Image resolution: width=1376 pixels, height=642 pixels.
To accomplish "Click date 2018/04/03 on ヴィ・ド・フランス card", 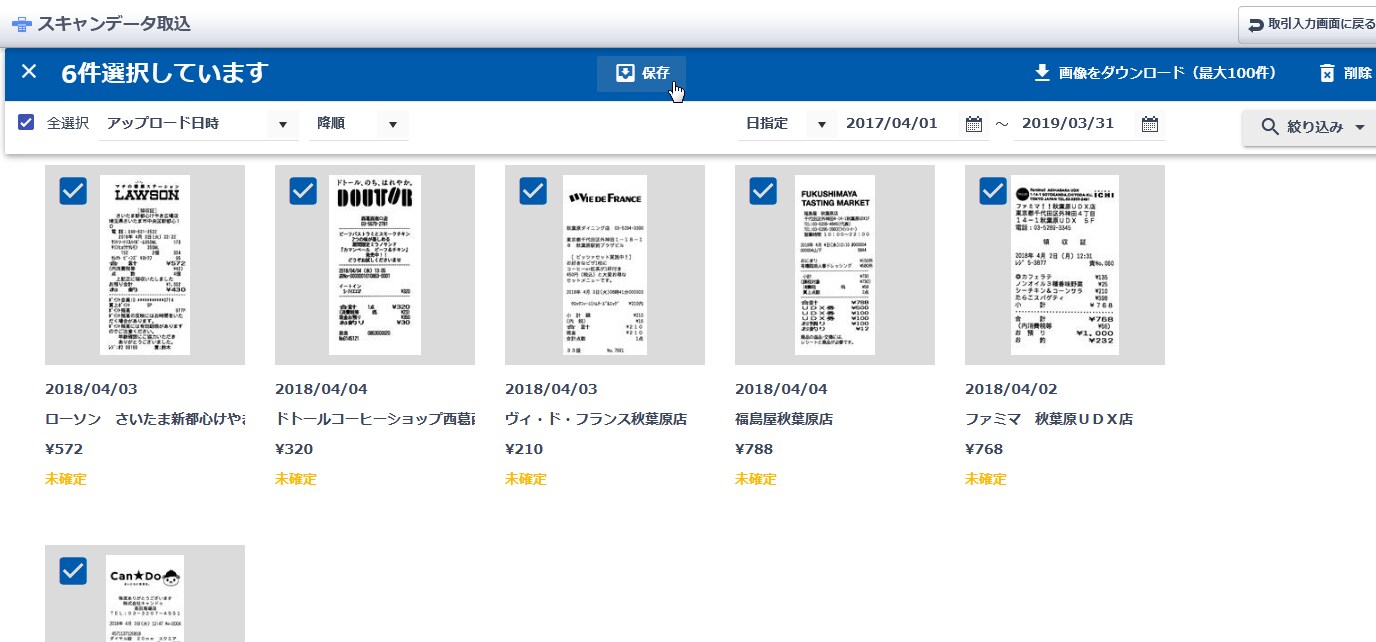I will pos(551,389).
